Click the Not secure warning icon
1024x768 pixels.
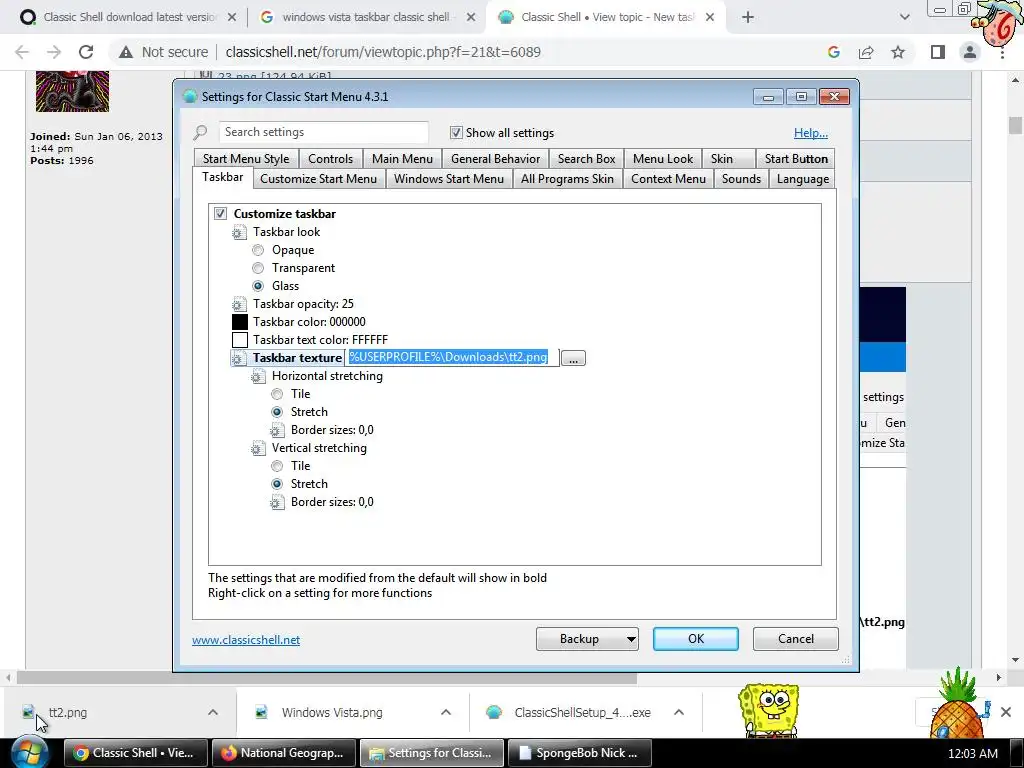click(x=126, y=52)
